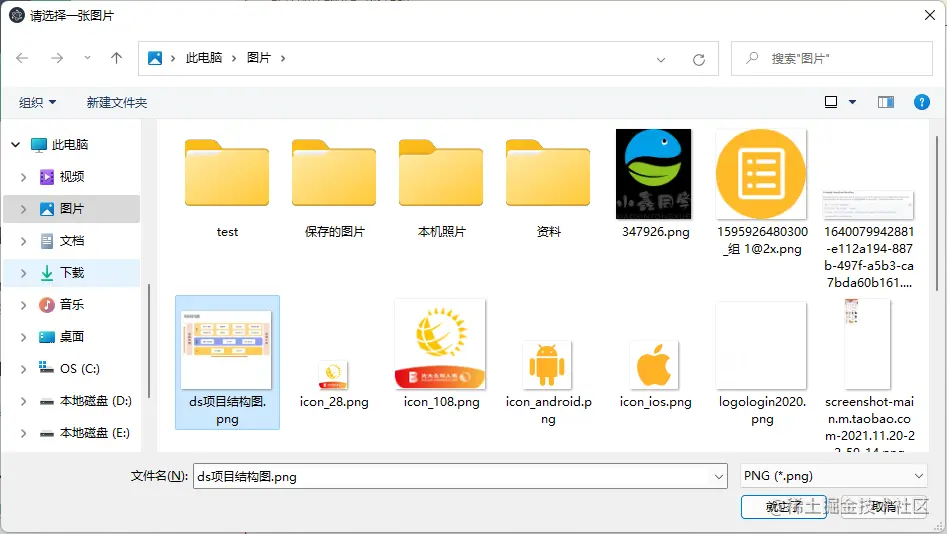Open 桌面 in the sidebar
The image size is (947, 534).
(x=71, y=337)
